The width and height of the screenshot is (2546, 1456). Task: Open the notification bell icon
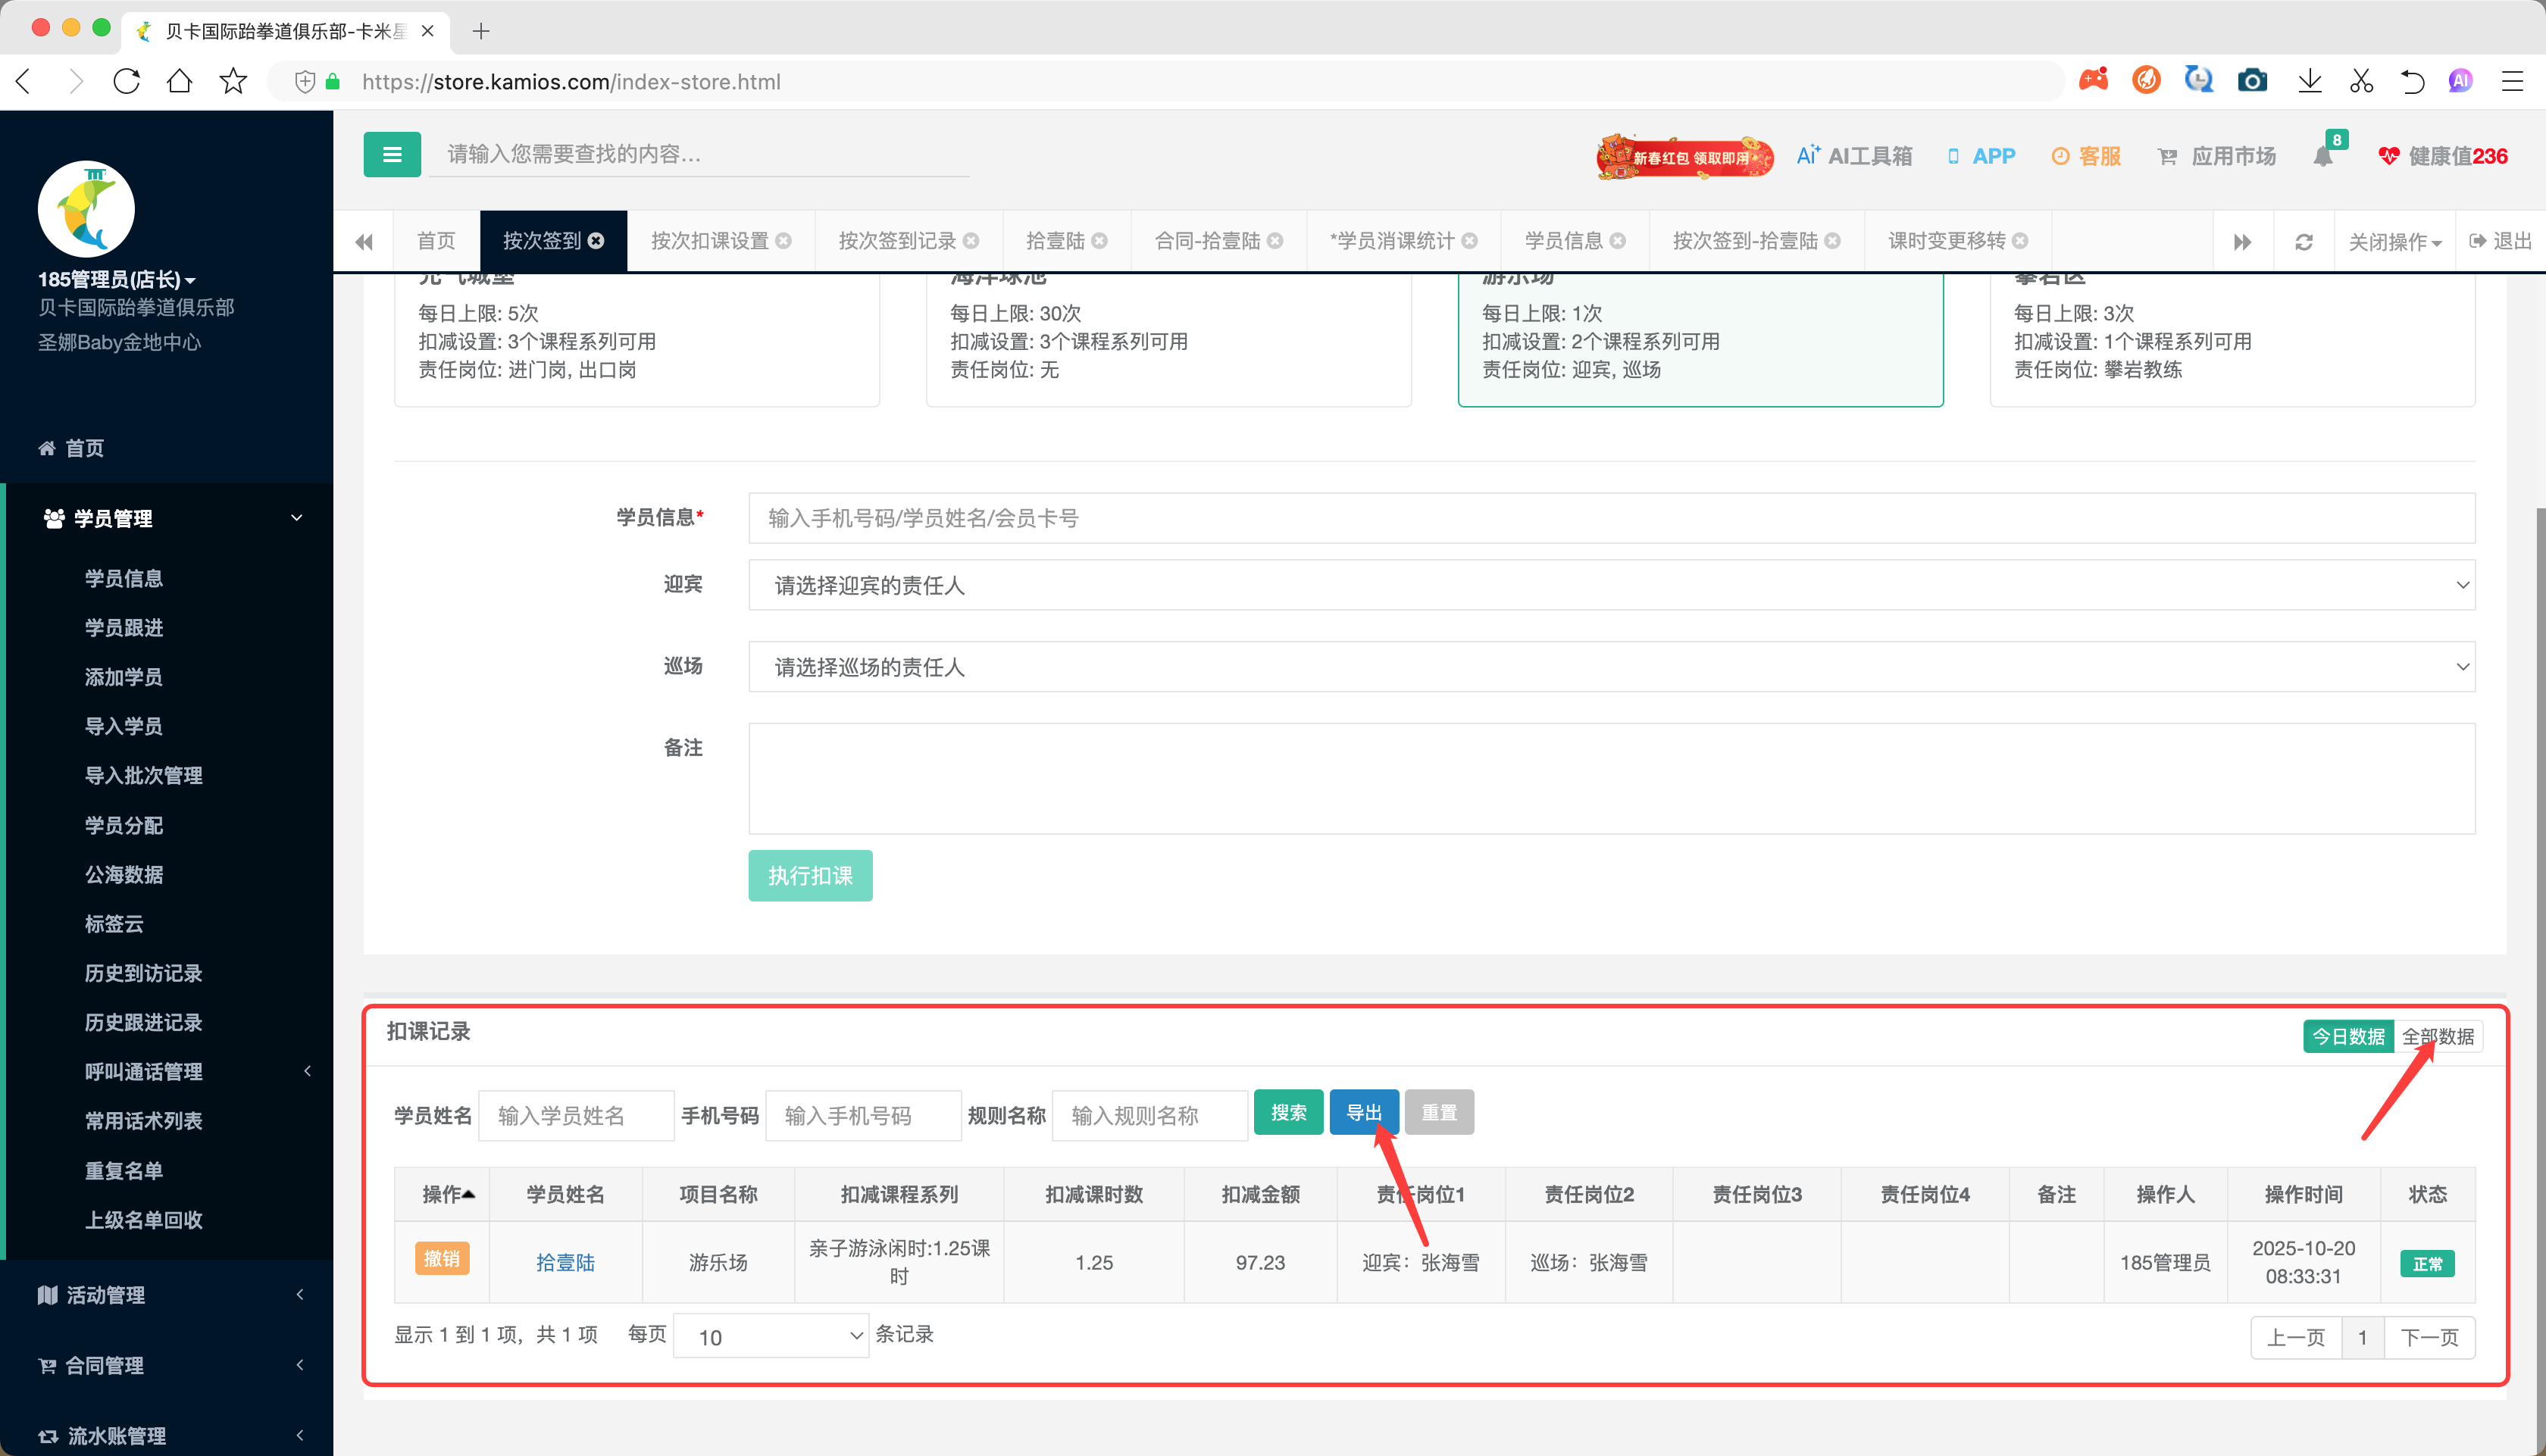click(x=2322, y=157)
